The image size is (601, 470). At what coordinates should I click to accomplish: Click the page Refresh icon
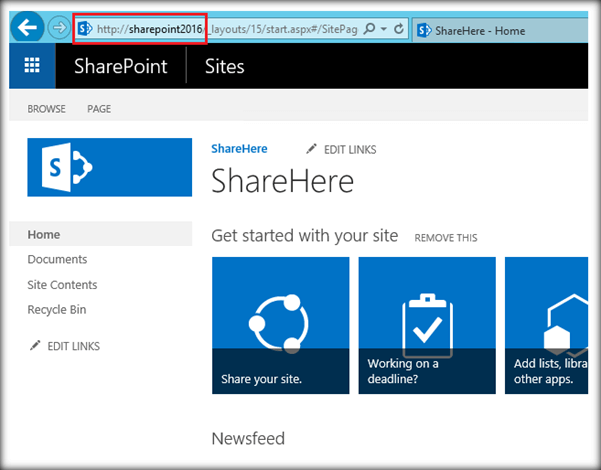pos(399,28)
